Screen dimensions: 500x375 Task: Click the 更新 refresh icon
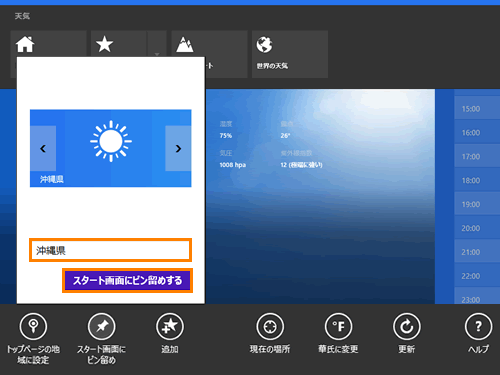pos(407,327)
